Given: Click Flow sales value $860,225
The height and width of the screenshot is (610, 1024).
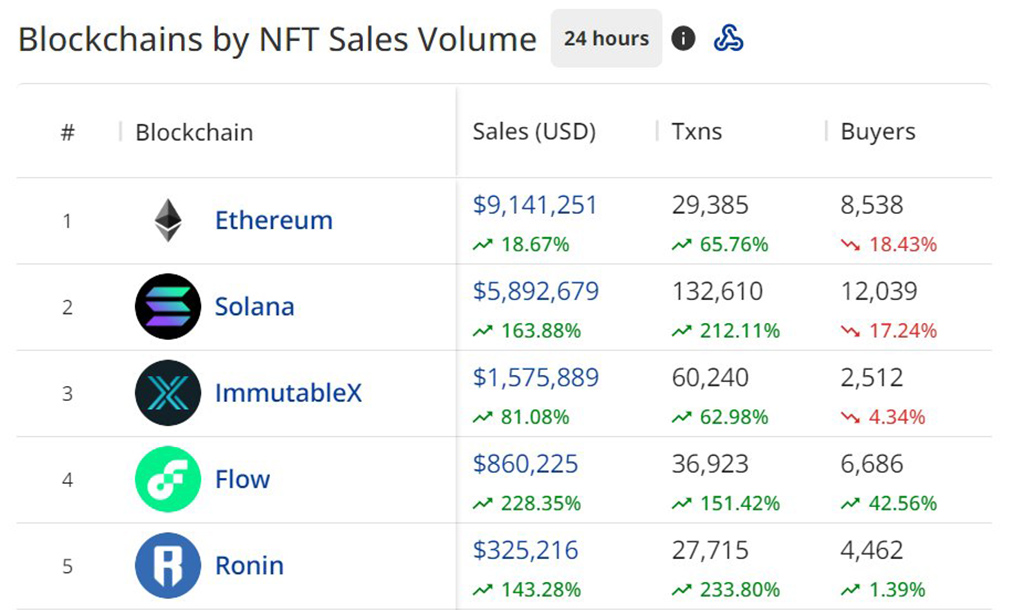Looking at the screenshot, I should coord(525,464).
